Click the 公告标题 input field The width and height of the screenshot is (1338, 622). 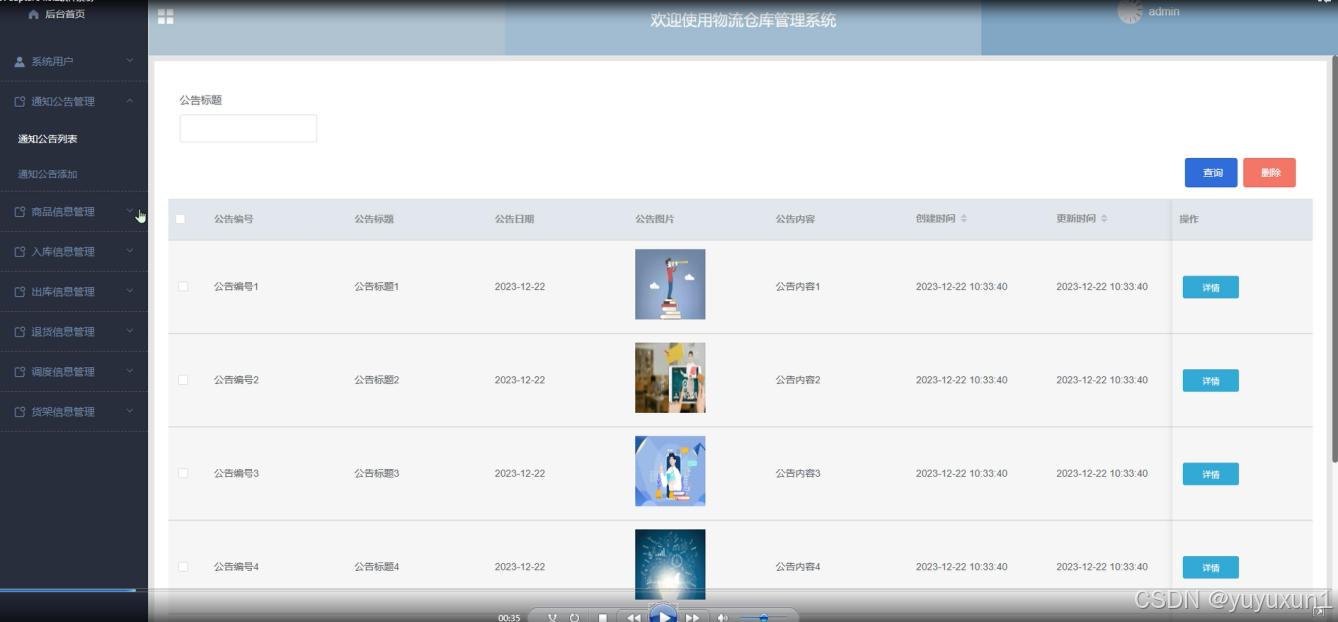pyautogui.click(x=247, y=127)
